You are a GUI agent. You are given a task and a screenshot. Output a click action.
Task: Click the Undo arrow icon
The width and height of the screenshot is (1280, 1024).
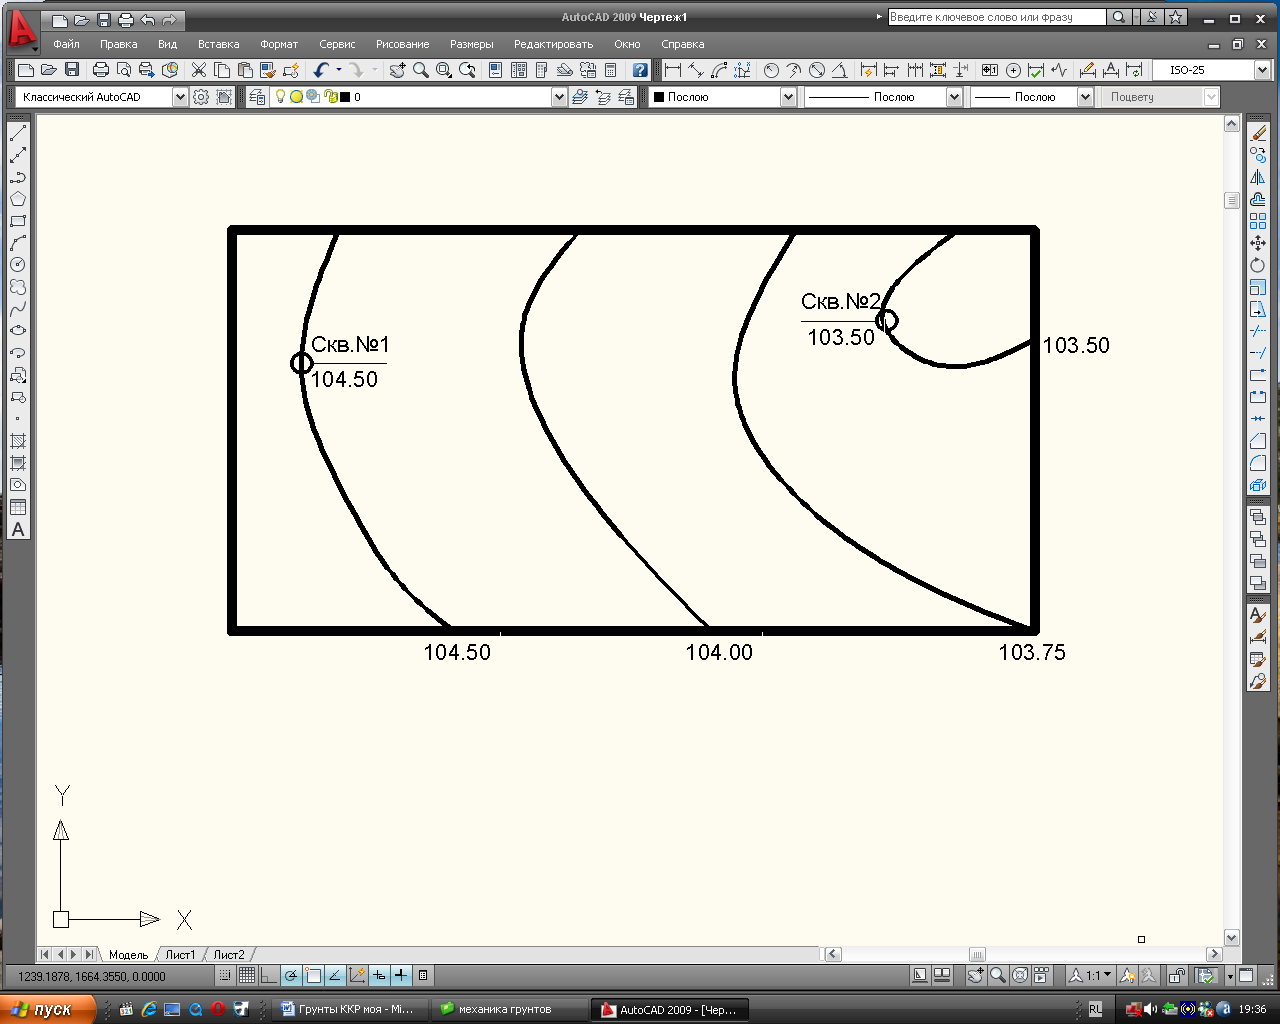(x=321, y=70)
